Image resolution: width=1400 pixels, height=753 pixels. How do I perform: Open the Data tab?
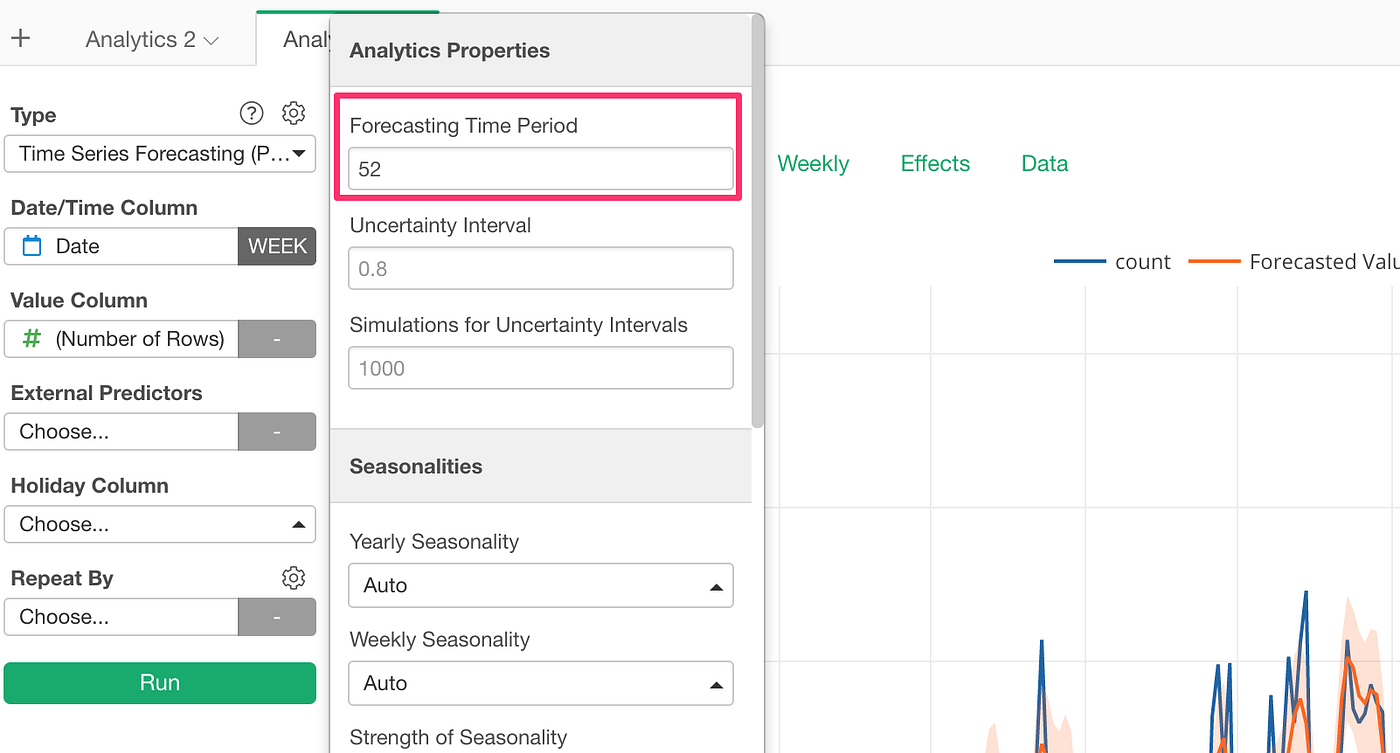pos(1044,164)
